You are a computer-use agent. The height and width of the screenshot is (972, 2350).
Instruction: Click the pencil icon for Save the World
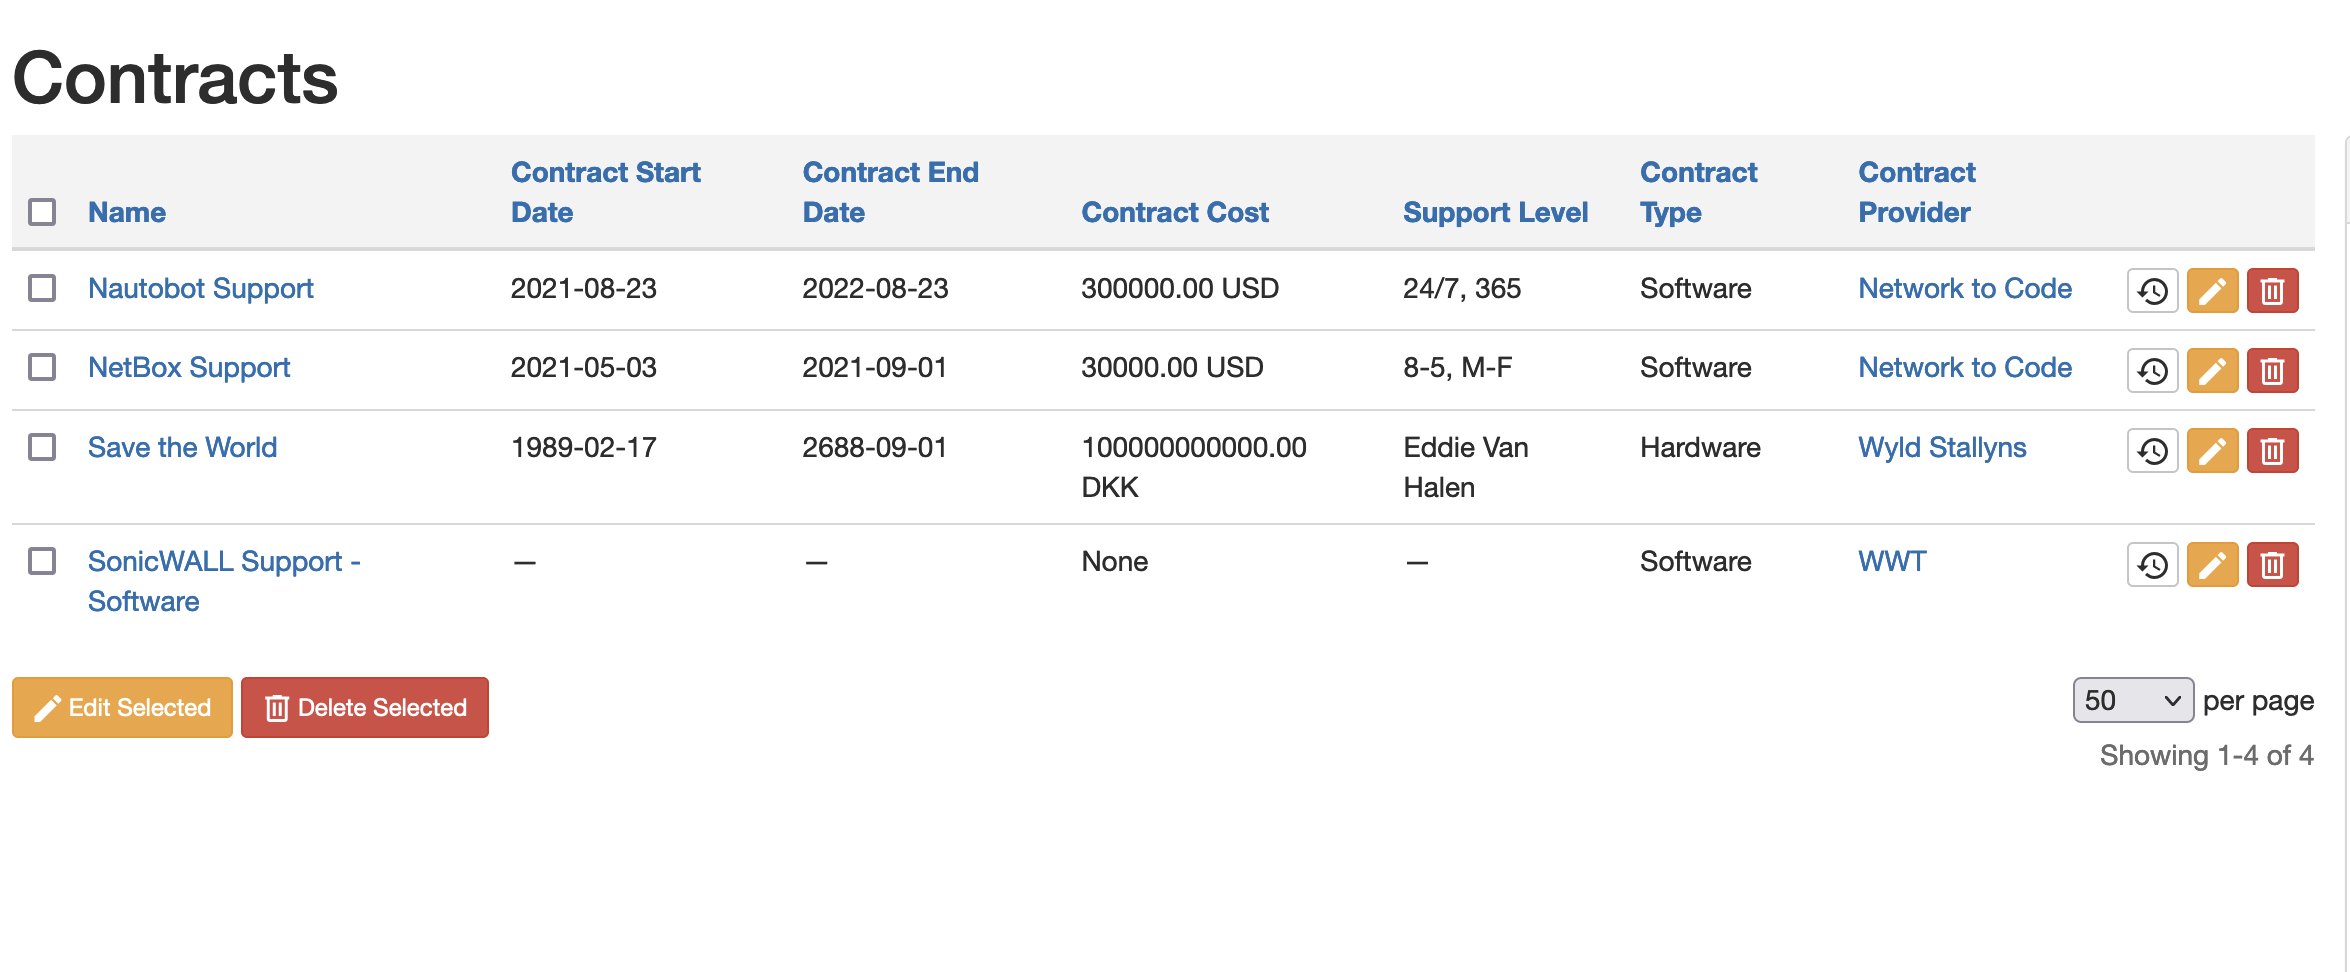pyautogui.click(x=2212, y=451)
